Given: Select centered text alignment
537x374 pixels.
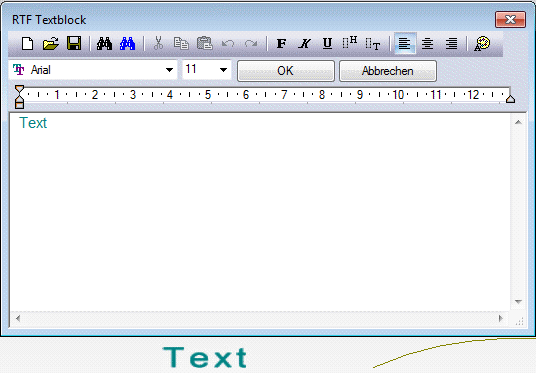Looking at the screenshot, I should pyautogui.click(x=427, y=44).
